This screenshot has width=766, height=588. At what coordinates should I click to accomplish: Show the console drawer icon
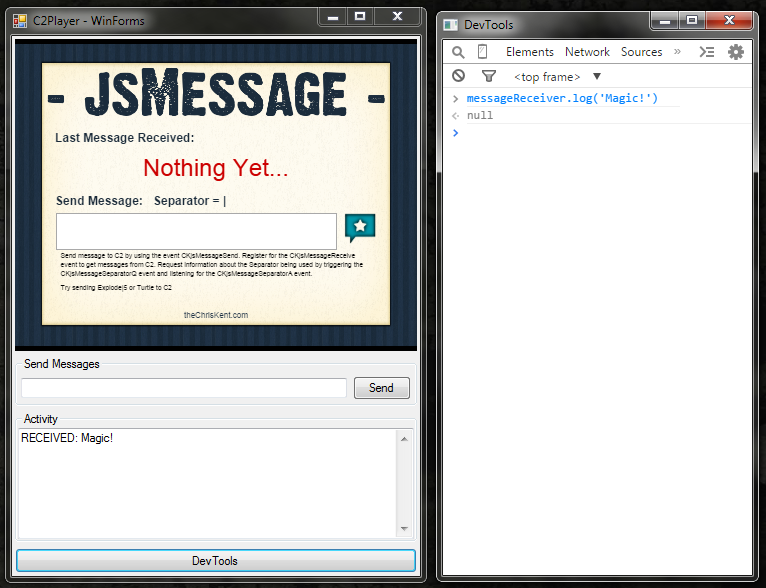click(x=707, y=52)
